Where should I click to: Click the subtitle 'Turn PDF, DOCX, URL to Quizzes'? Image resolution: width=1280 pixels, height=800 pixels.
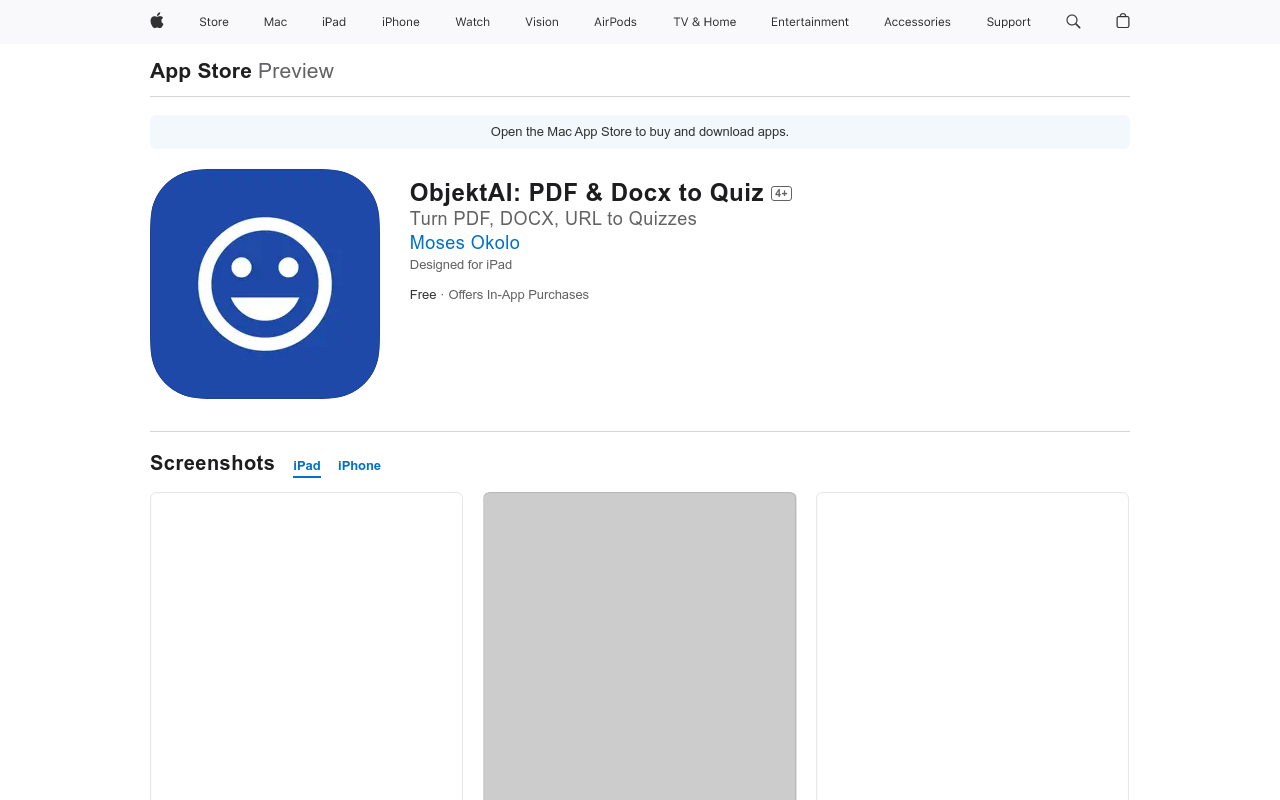[553, 219]
